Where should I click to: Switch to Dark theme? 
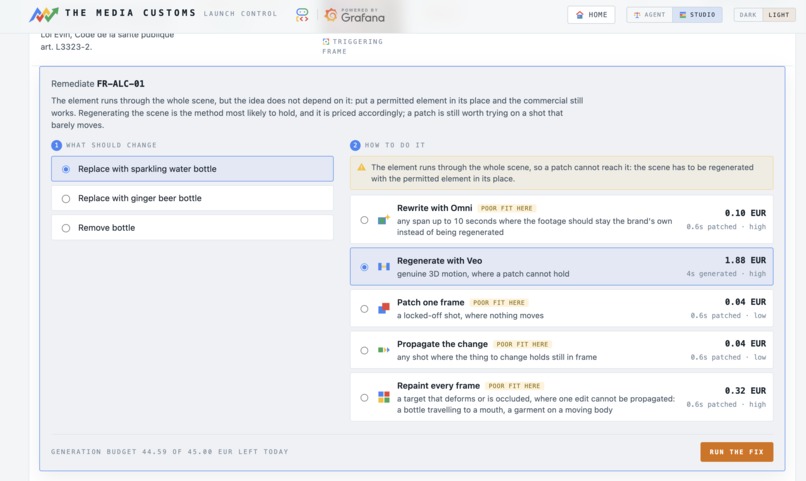[748, 15]
